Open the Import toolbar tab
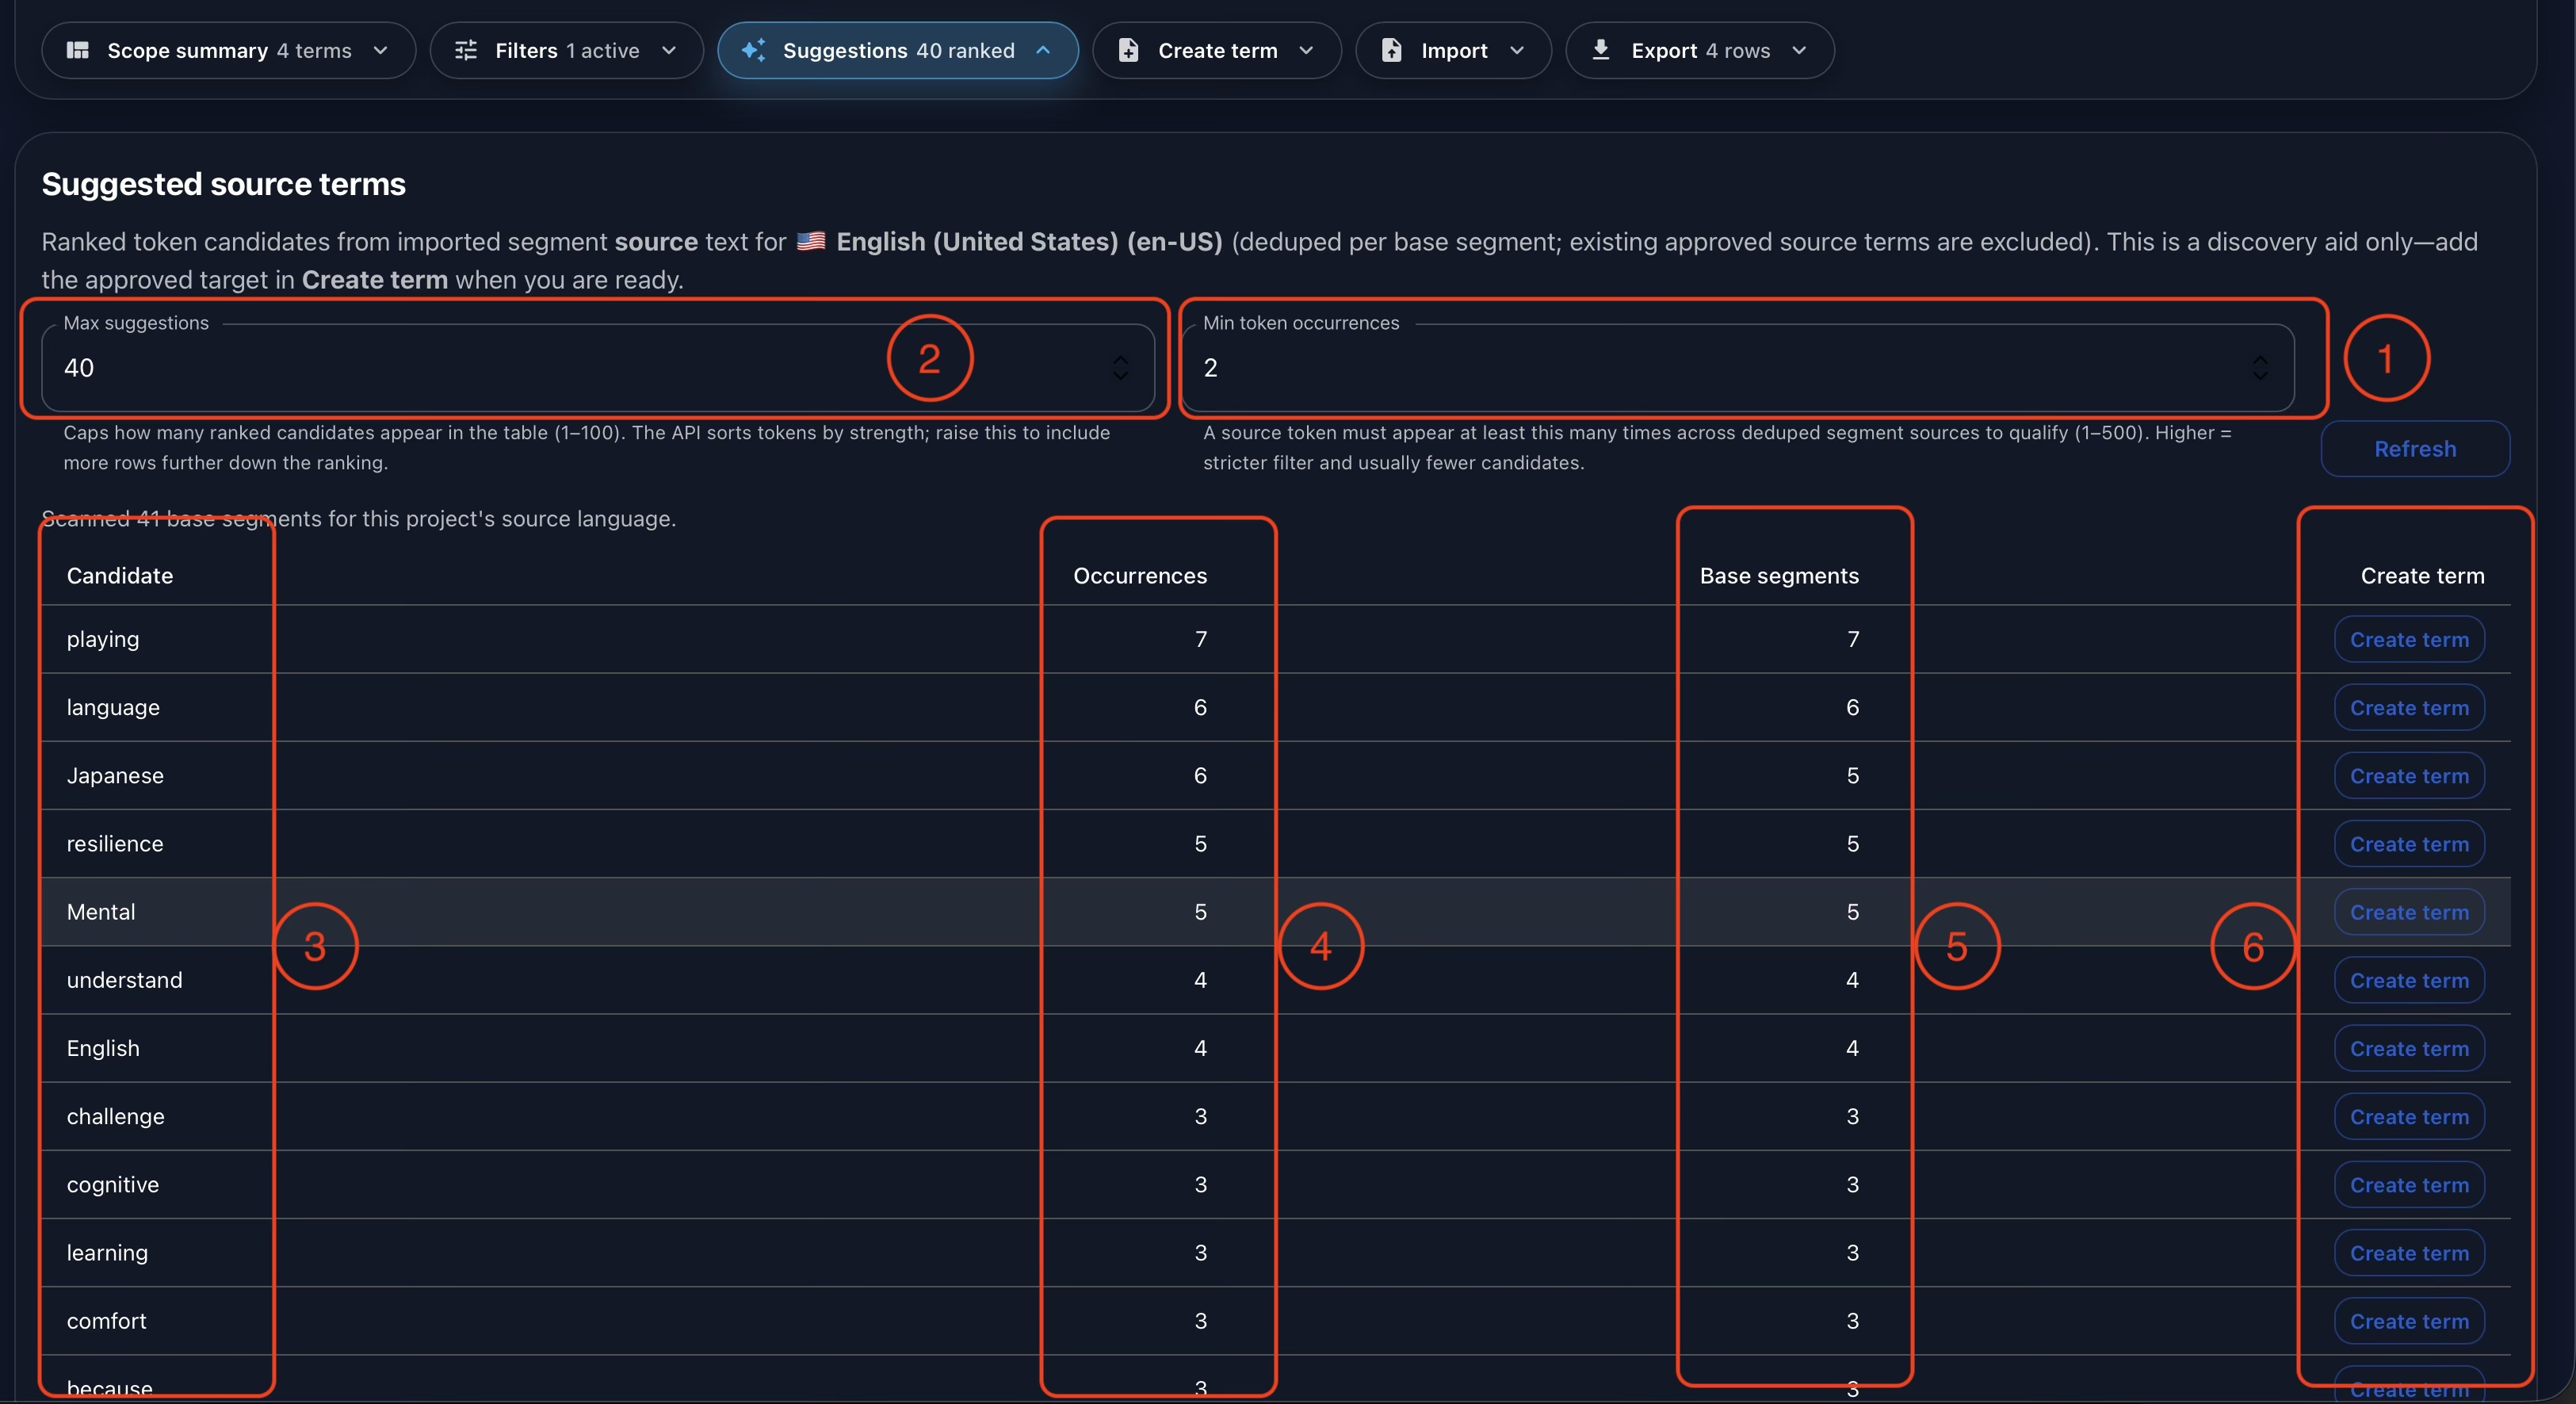 (1453, 50)
